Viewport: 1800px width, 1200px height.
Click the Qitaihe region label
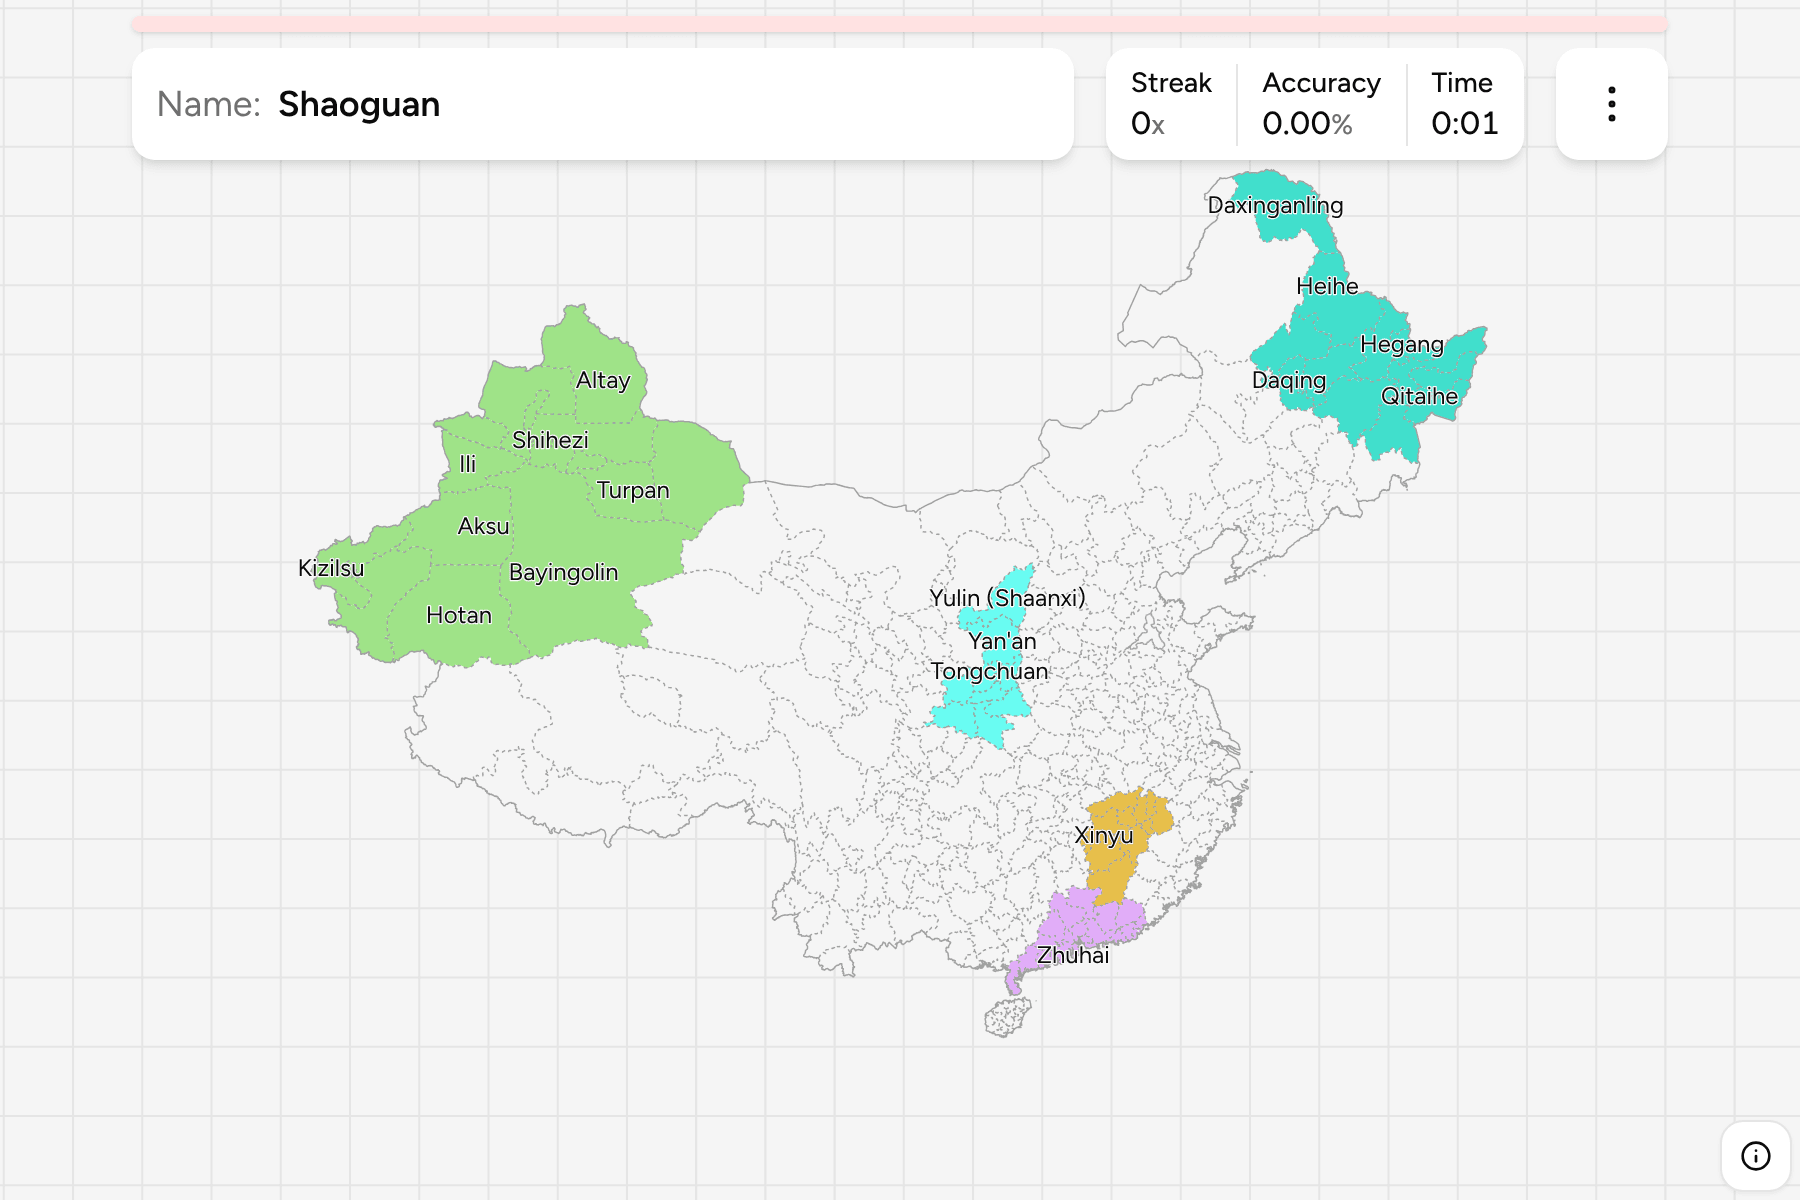coord(1419,396)
